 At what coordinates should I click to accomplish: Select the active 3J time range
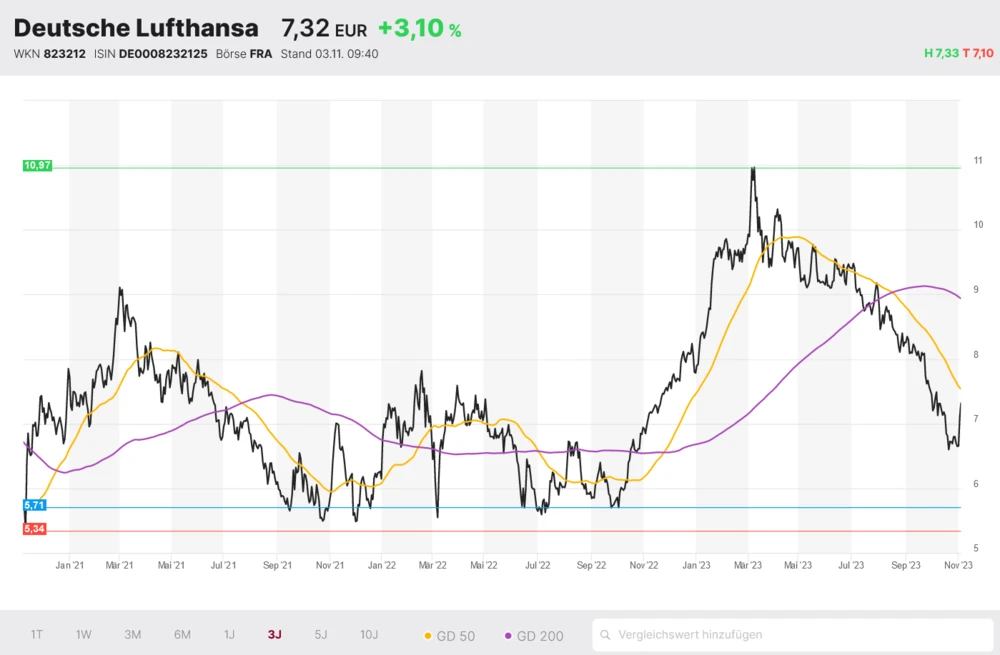tap(274, 635)
